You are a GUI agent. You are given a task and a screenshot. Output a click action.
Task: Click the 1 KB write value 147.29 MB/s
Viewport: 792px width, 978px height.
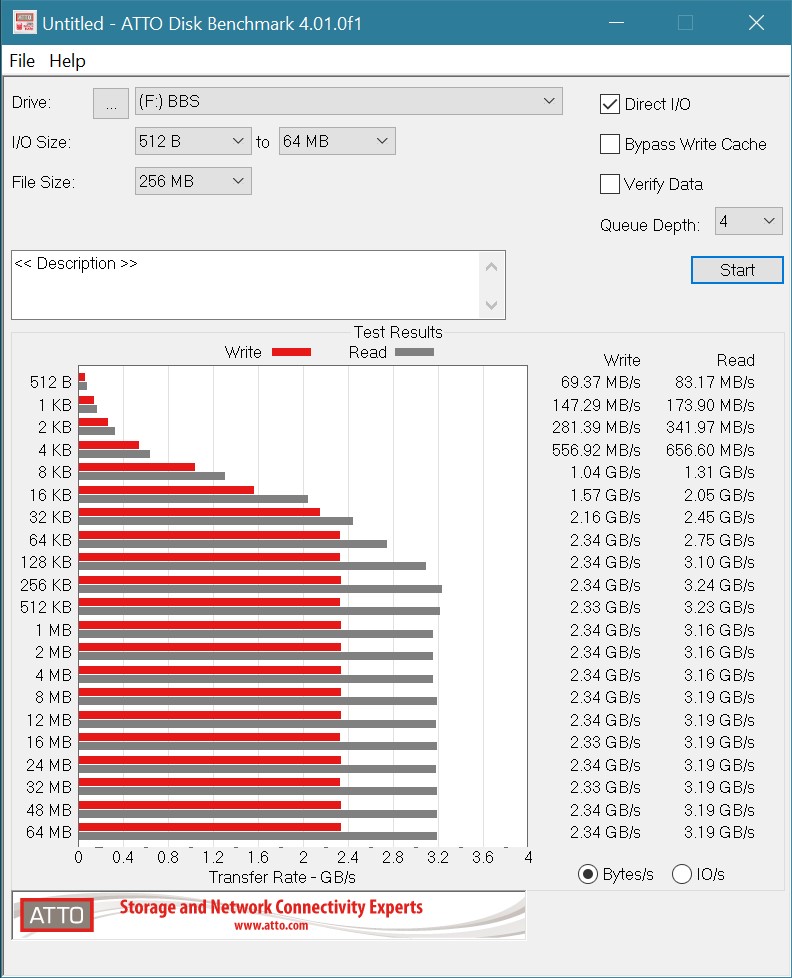[596, 405]
